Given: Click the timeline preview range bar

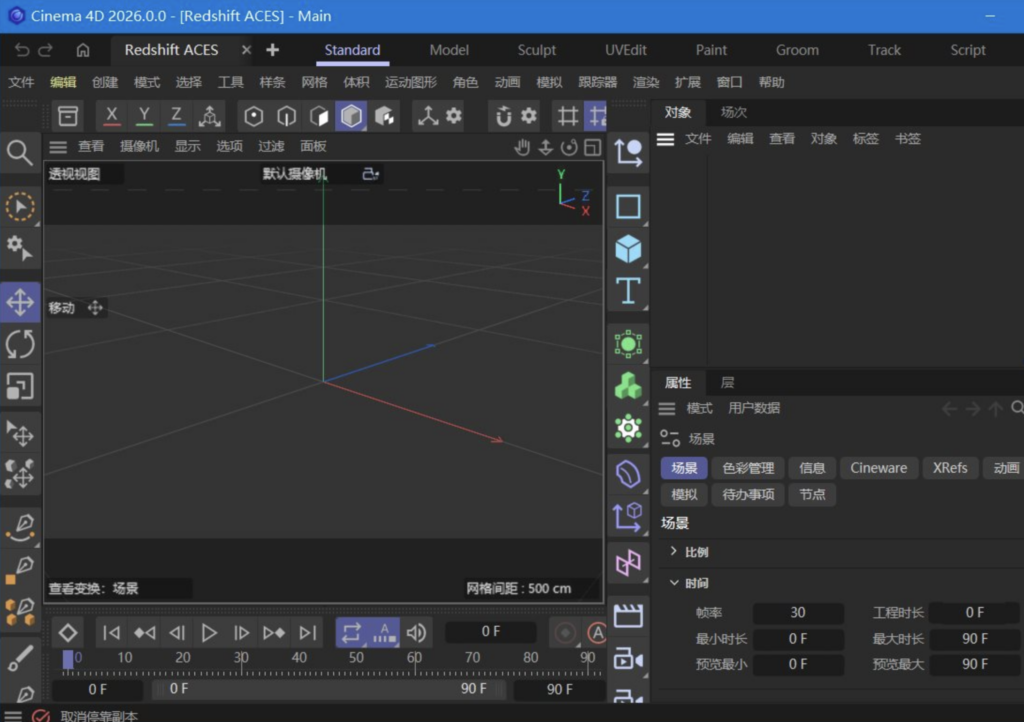Looking at the screenshot, I should click(328, 689).
